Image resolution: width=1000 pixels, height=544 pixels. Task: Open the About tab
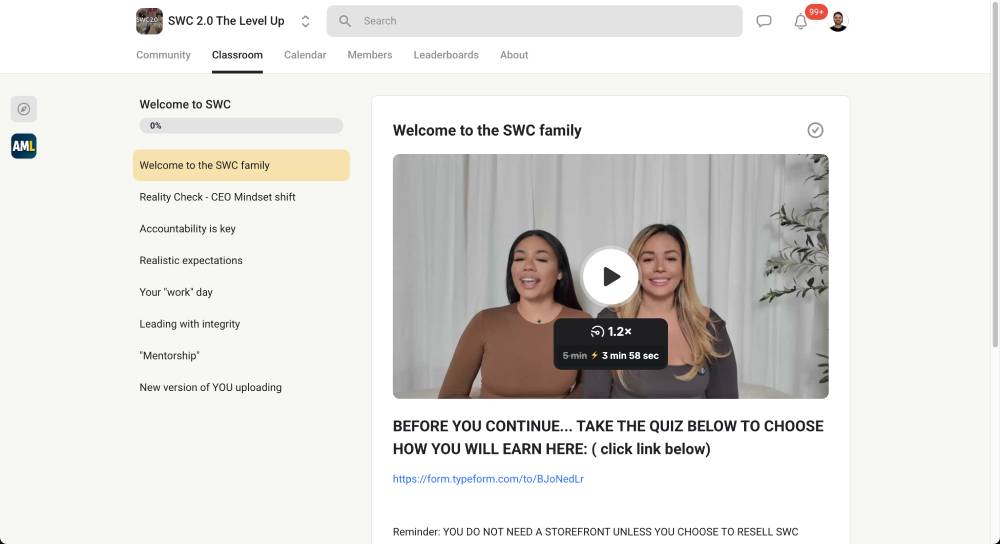514,55
